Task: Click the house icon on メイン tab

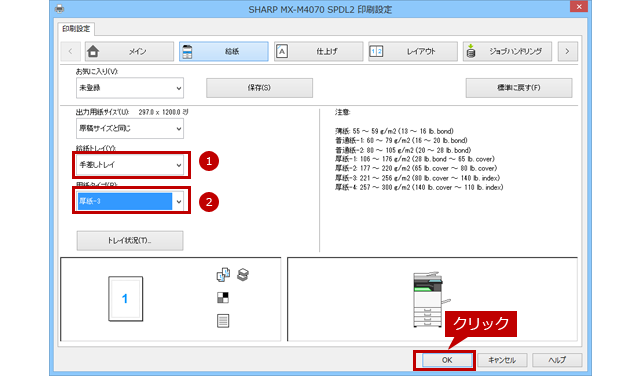Action: pyautogui.click(x=93, y=51)
